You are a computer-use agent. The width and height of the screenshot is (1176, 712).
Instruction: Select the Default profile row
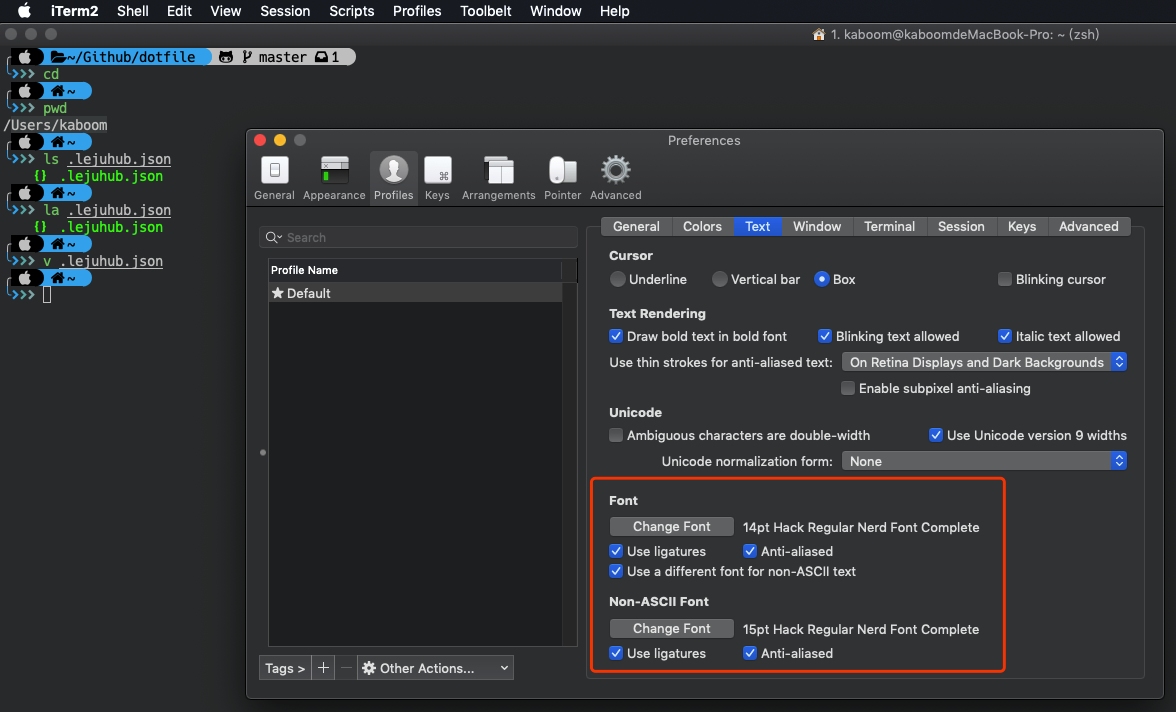coord(416,293)
